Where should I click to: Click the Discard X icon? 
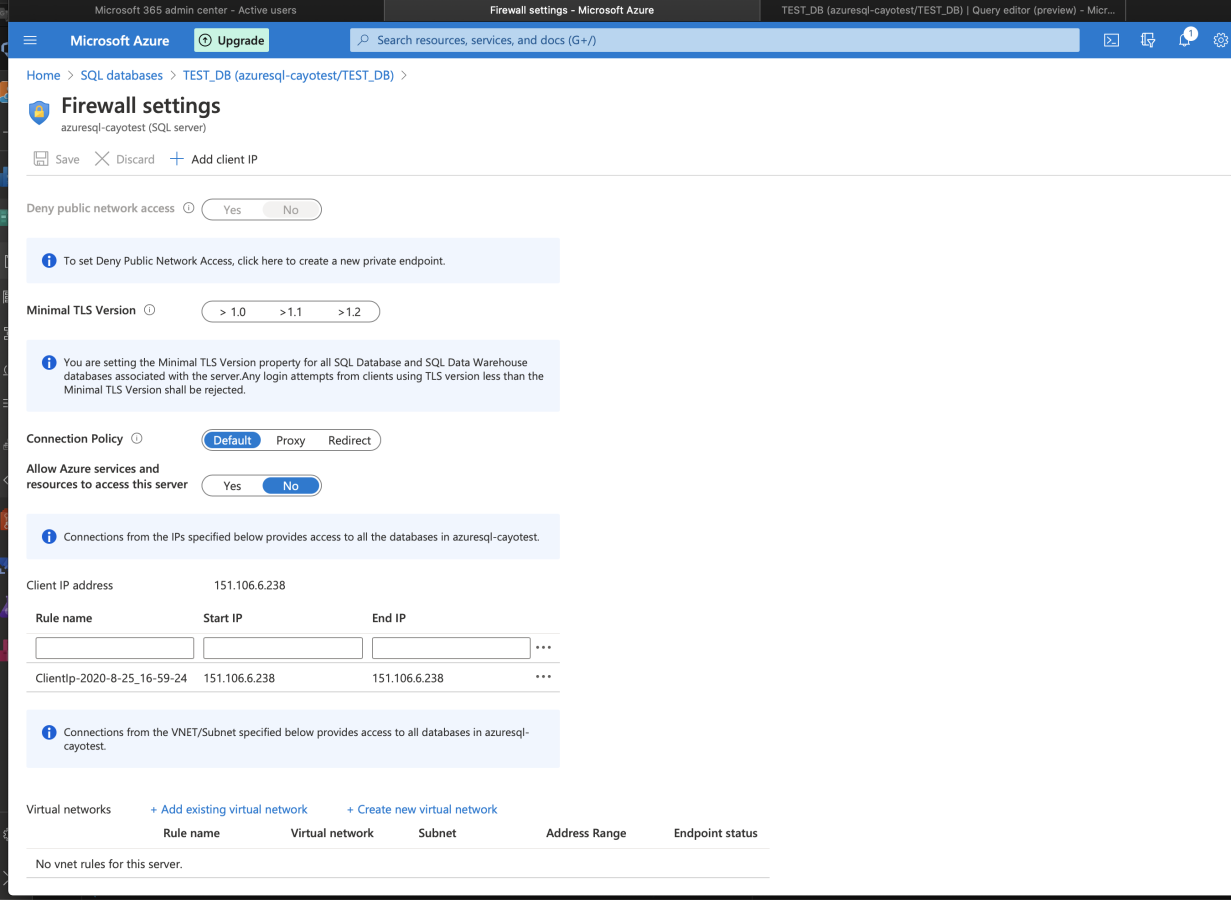pyautogui.click(x=102, y=159)
